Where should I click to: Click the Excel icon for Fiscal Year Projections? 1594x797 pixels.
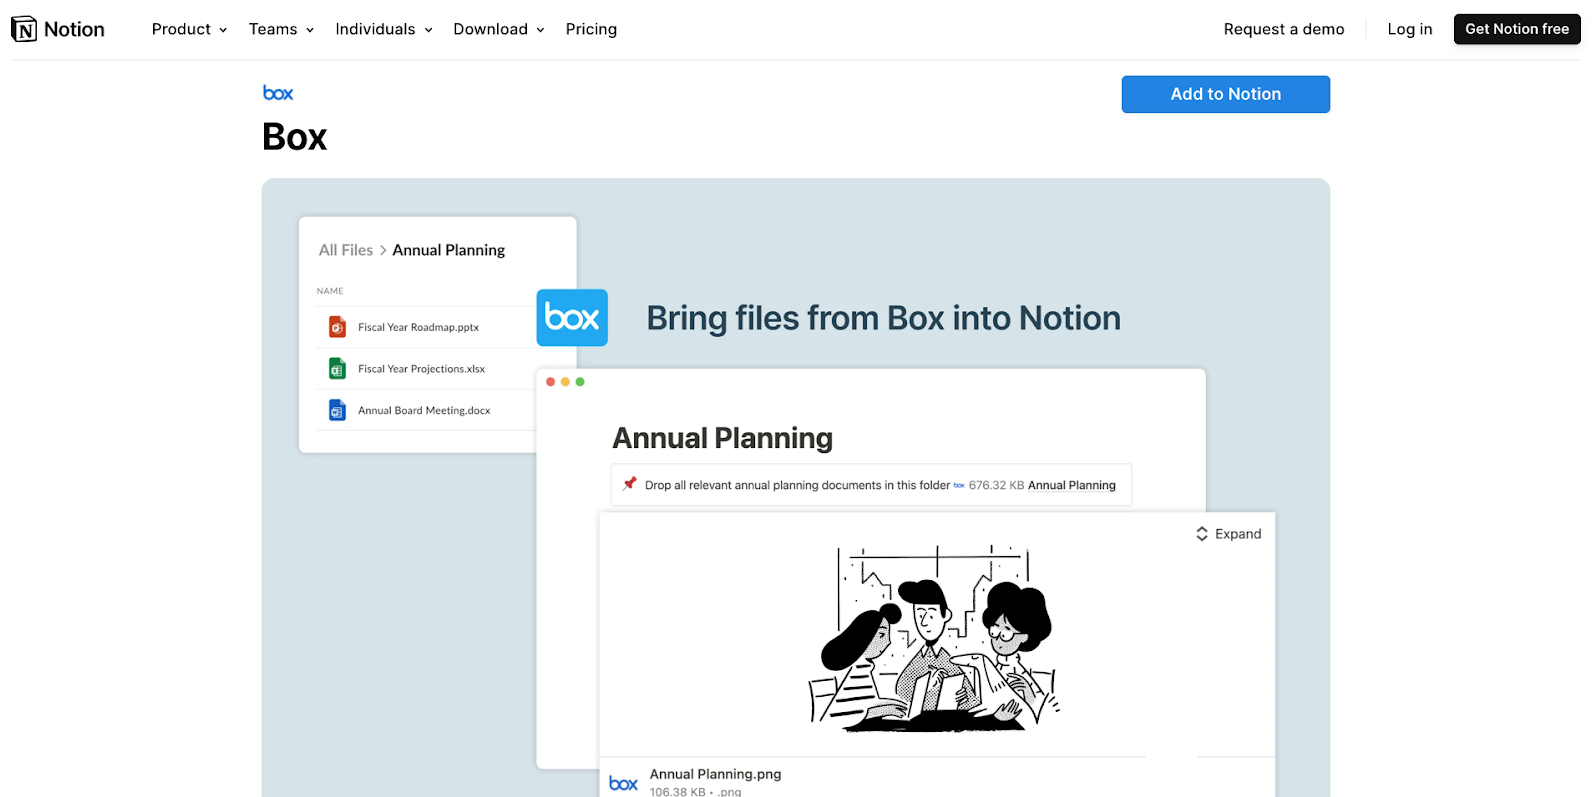pos(338,369)
